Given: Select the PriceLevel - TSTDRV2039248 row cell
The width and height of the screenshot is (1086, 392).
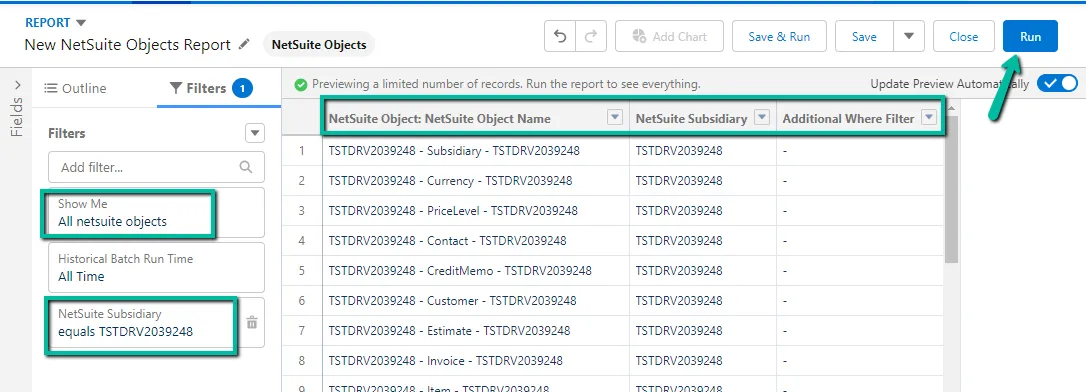Looking at the screenshot, I should click(x=475, y=210).
